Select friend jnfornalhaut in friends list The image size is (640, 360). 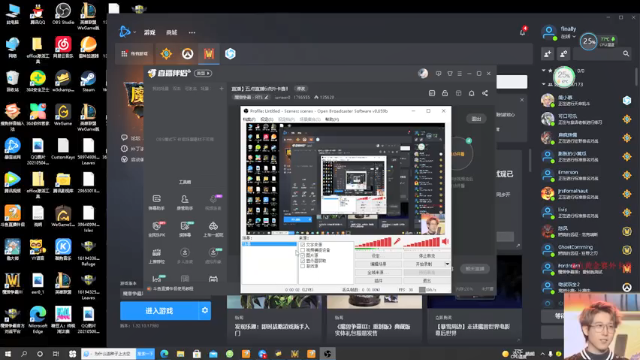click(x=585, y=194)
